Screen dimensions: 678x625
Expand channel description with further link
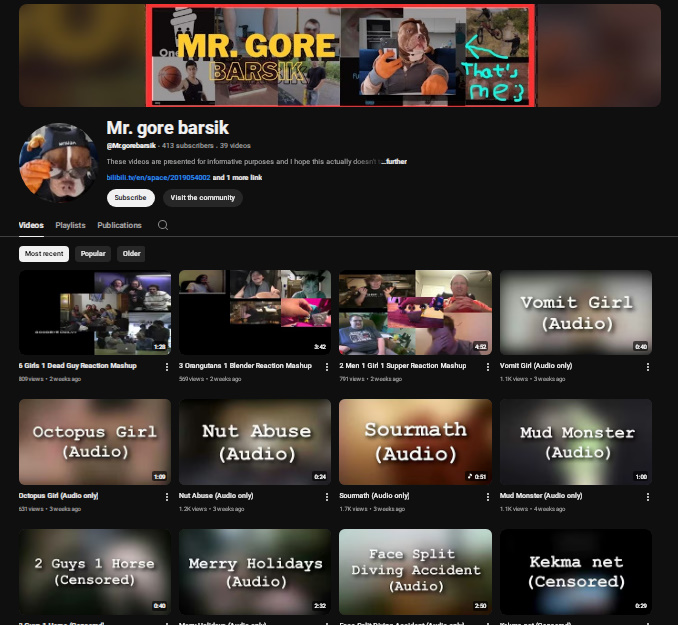point(396,161)
